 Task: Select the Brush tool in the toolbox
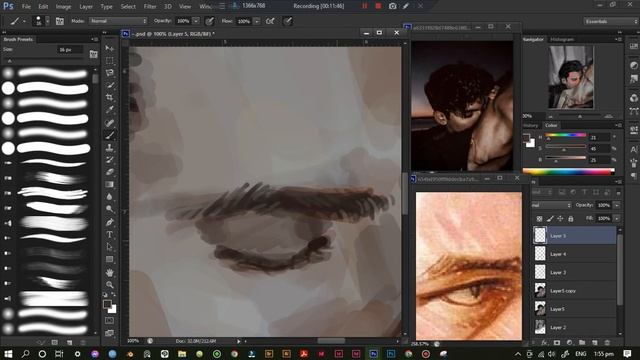[x=109, y=135]
